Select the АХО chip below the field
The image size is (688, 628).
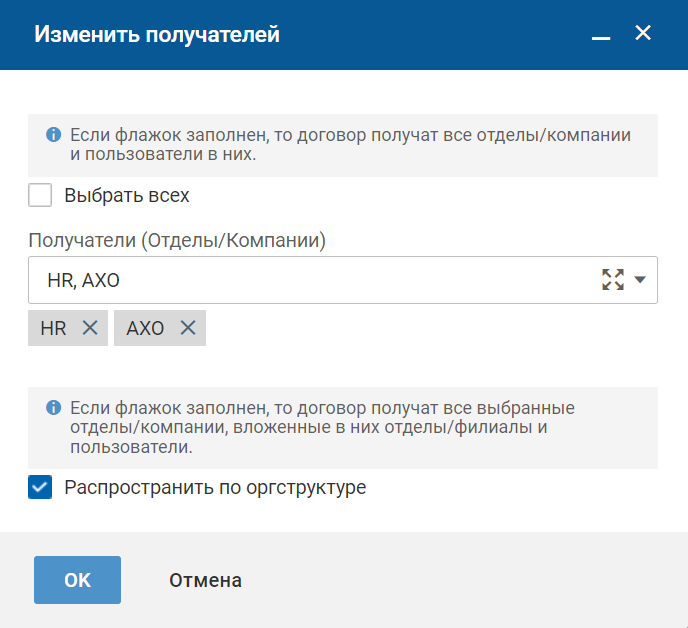point(145,328)
